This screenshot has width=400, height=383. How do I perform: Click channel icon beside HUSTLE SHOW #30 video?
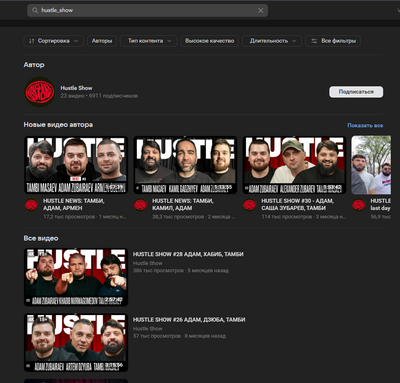coord(249,205)
